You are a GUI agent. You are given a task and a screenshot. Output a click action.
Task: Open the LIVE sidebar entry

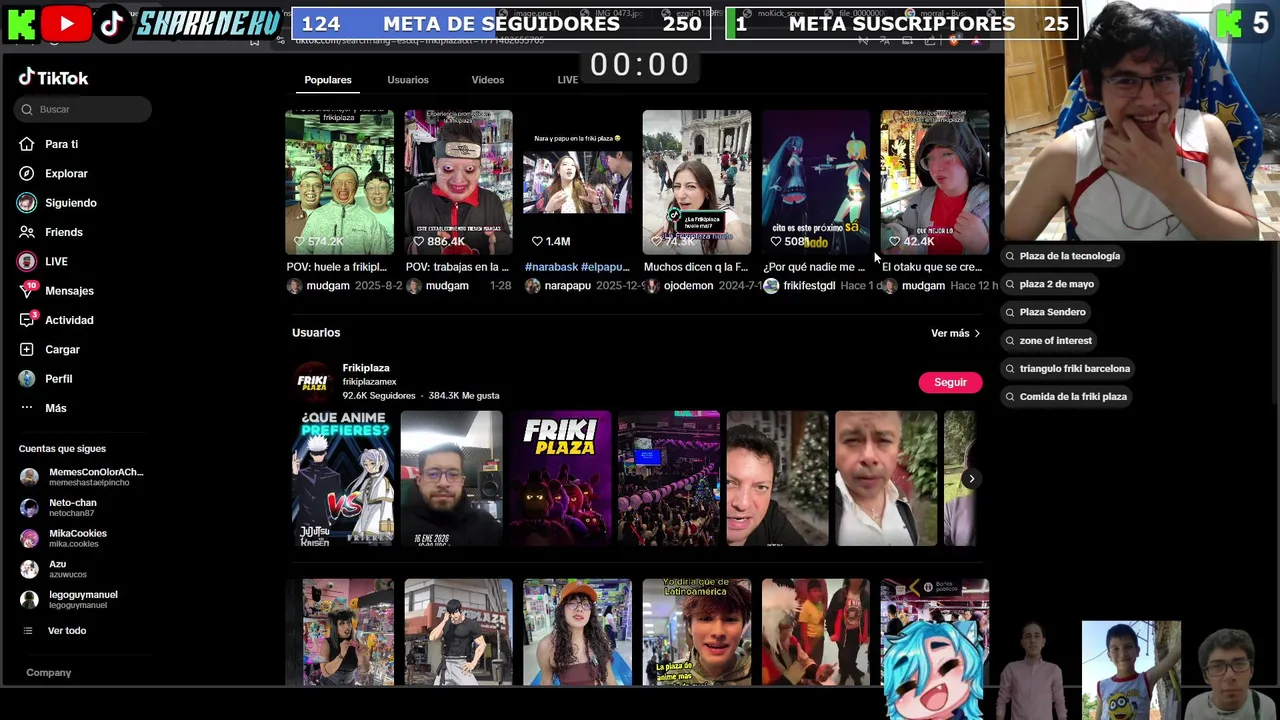tap(56, 261)
